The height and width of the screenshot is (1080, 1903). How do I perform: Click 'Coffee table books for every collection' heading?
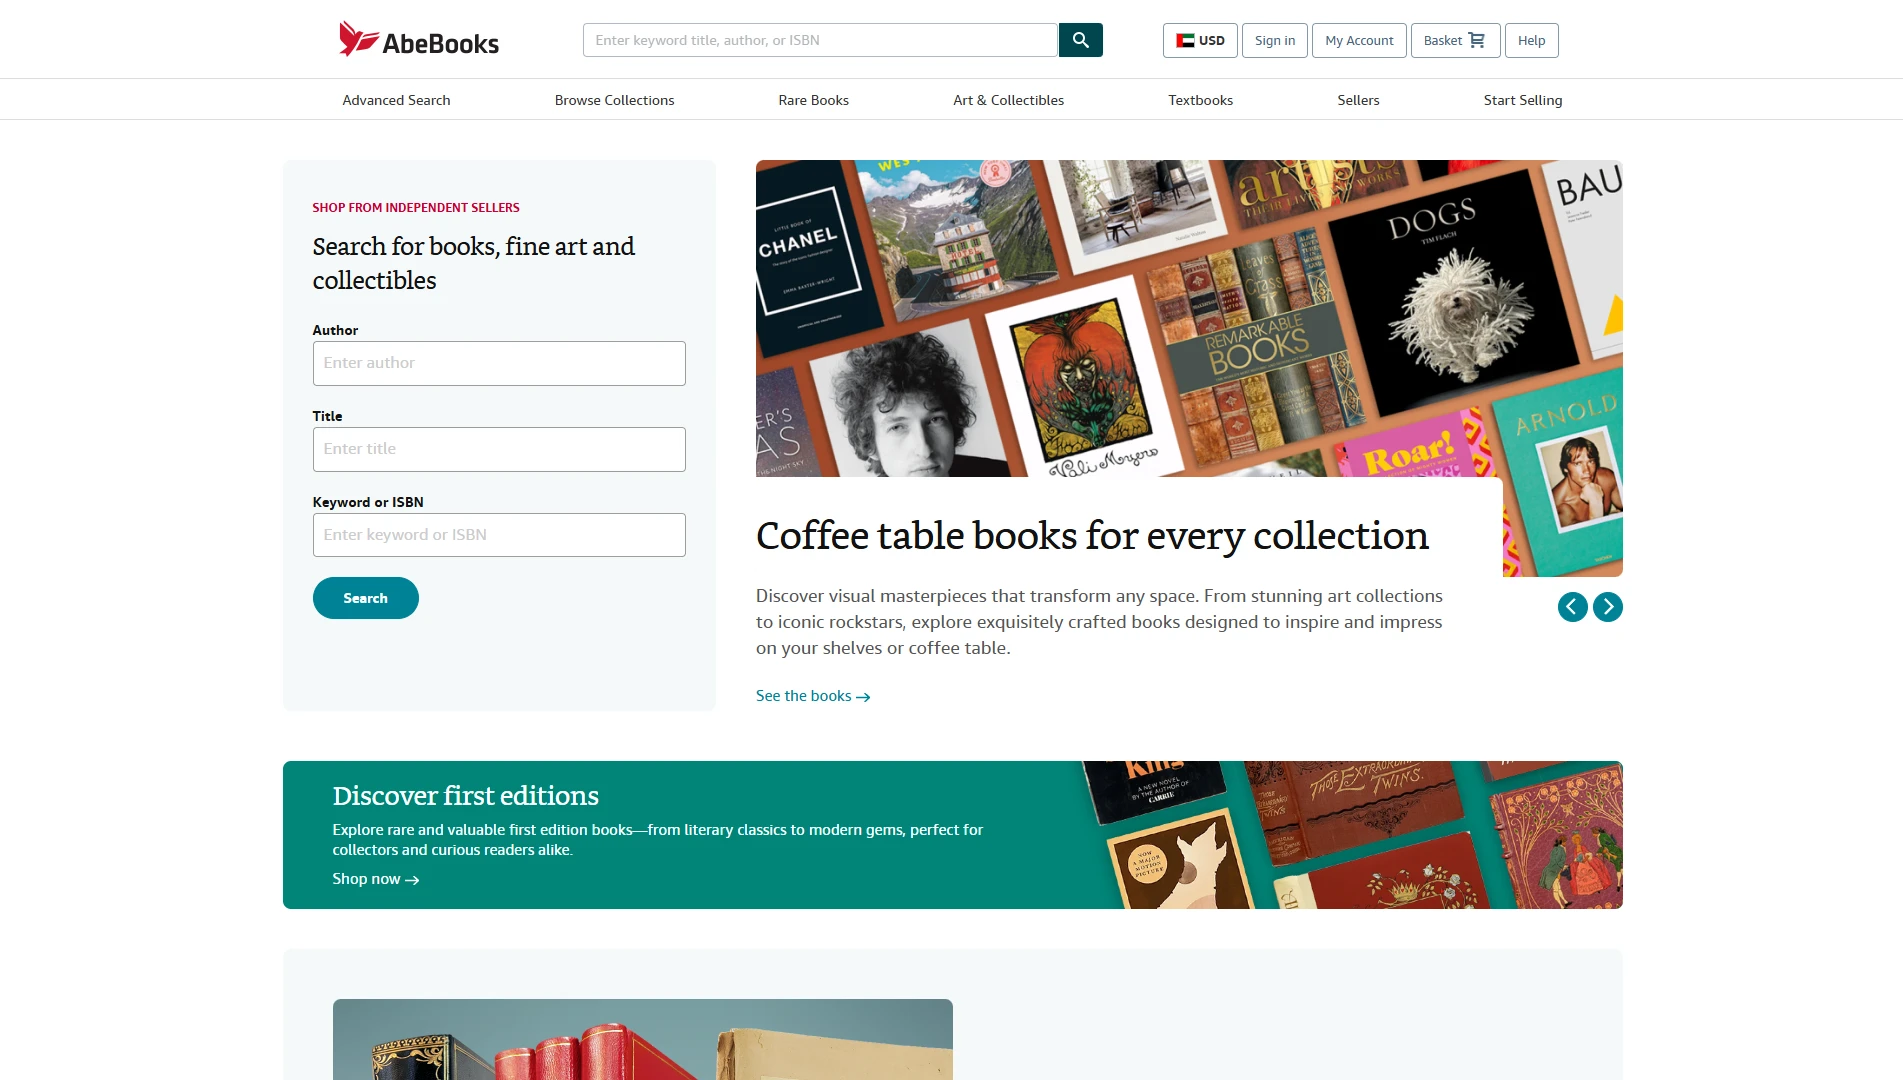tap(1092, 536)
